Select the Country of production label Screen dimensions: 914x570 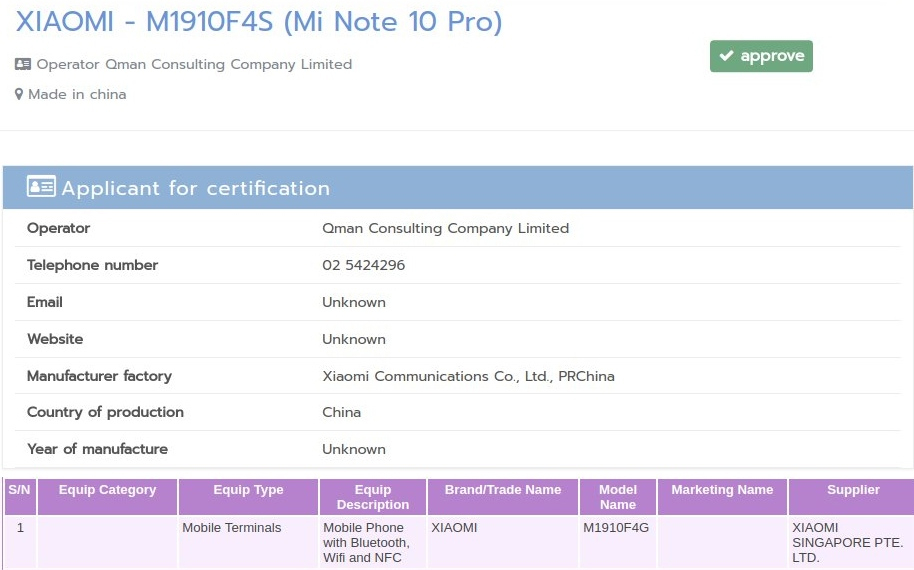[105, 412]
